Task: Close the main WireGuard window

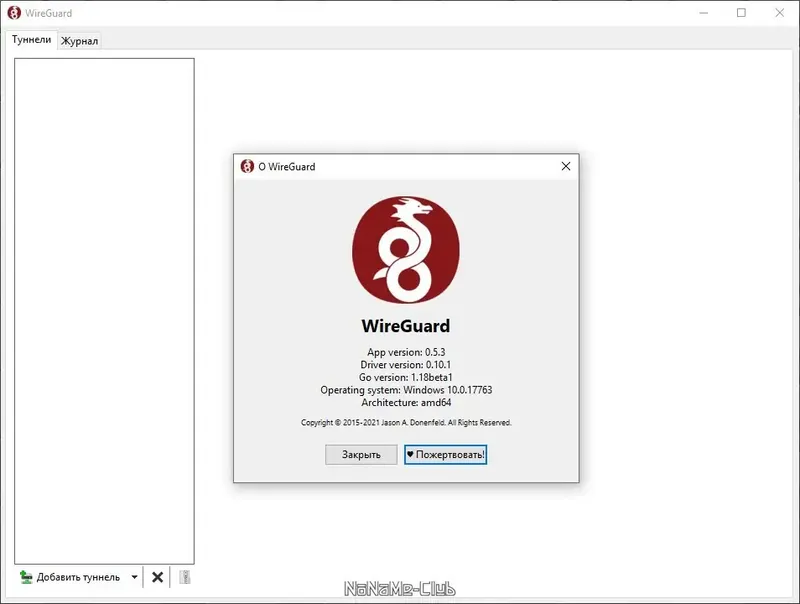Action: 780,13
